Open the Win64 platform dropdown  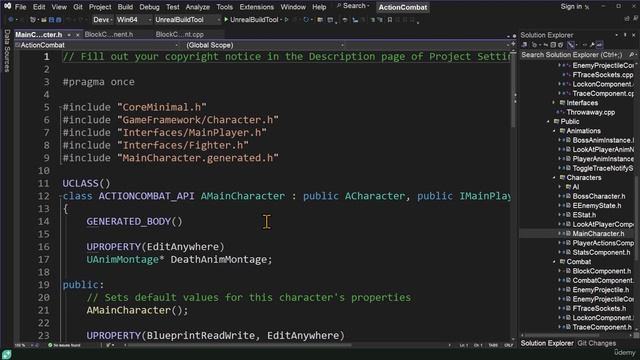(x=133, y=20)
